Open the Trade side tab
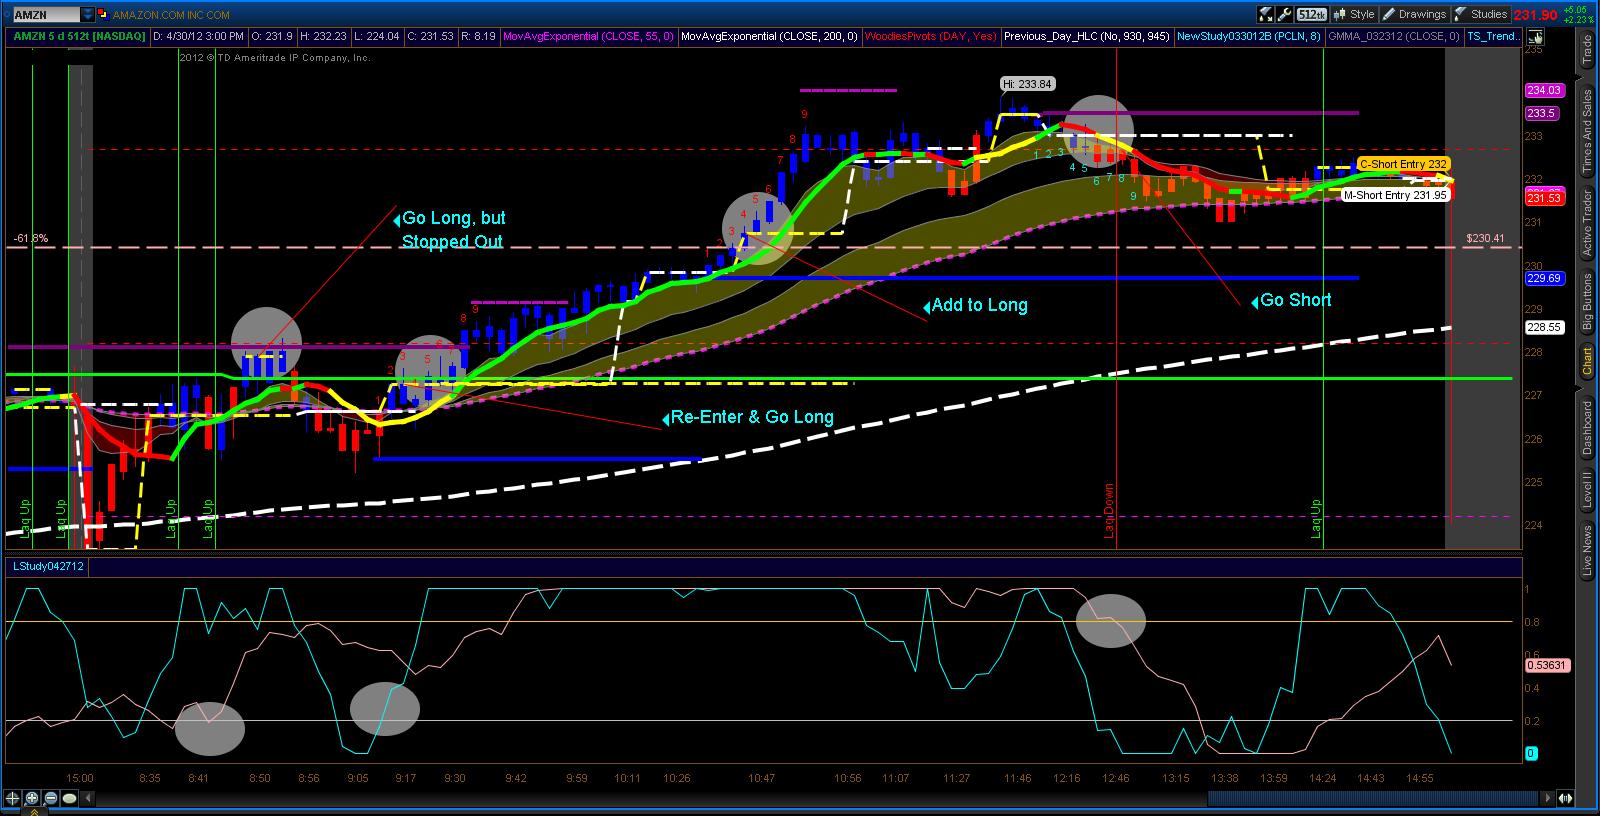This screenshot has width=1600, height=816. [1587, 48]
